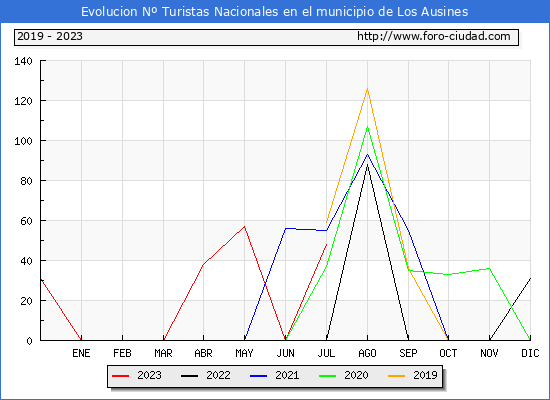Click the blue 2021 data point at JUN
Screen dimensions: 550x400
click(x=286, y=228)
